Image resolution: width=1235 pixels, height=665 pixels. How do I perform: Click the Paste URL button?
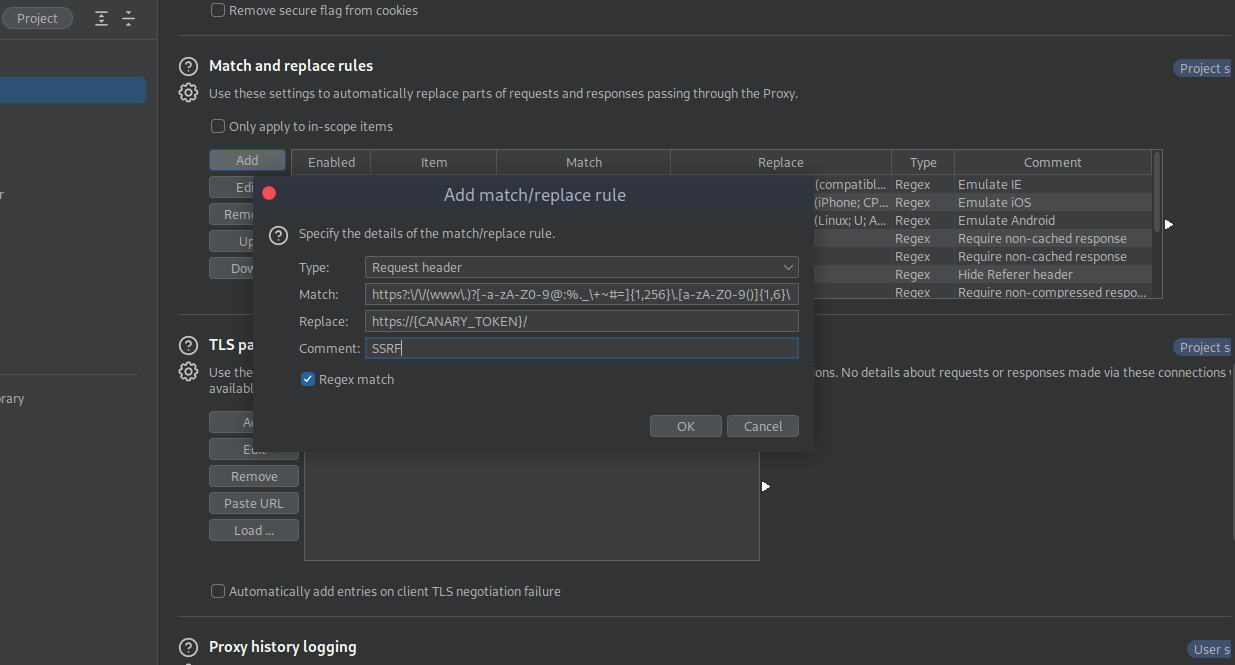254,503
